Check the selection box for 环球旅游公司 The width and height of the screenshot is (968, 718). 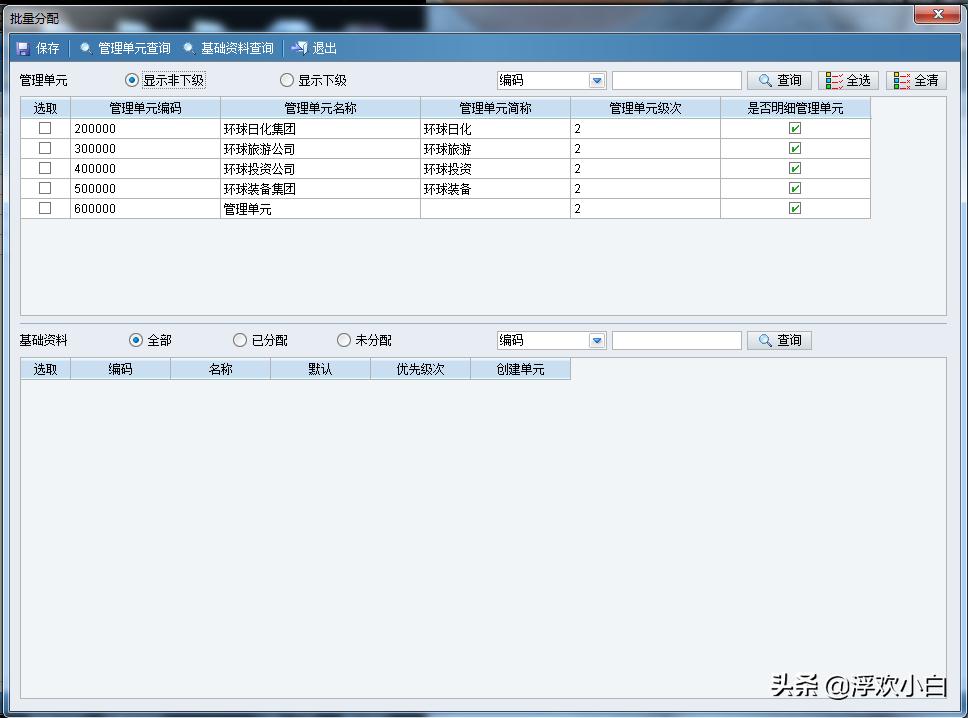pyautogui.click(x=44, y=148)
